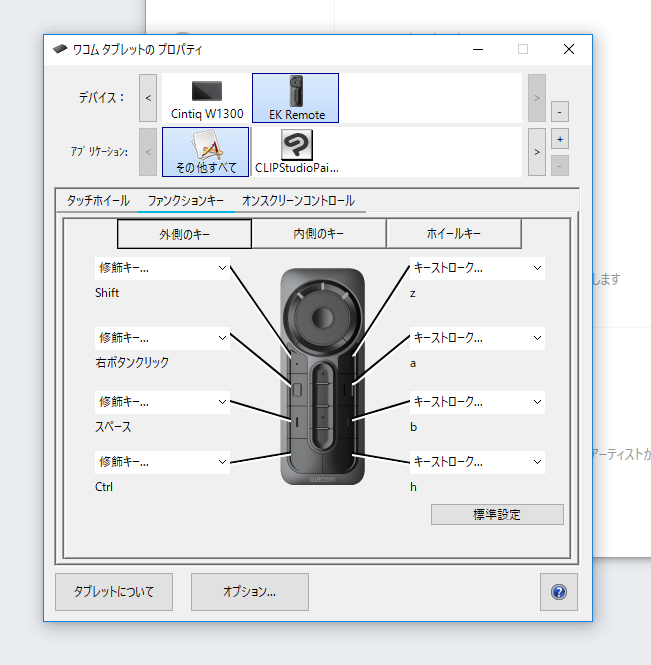Open the dropdown above 右ボタンクリック
Screen dimensions: 651x665
(162, 338)
